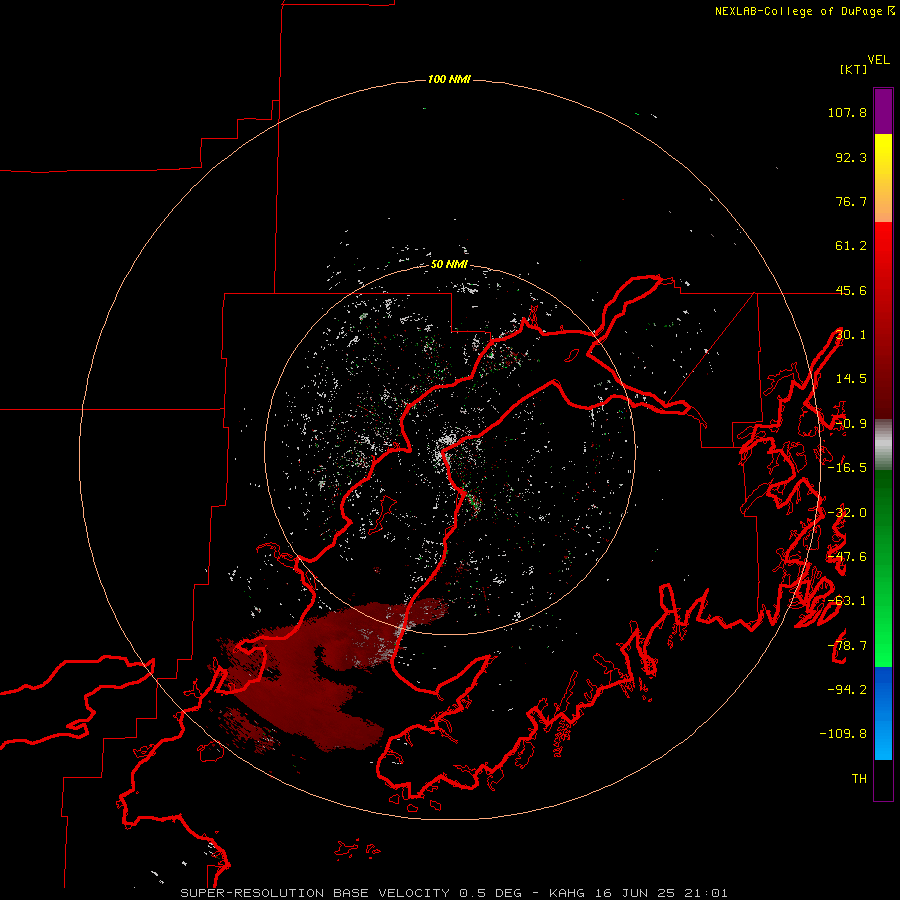
Task: Click the -32.0 velocity scale label
Action: point(847,513)
